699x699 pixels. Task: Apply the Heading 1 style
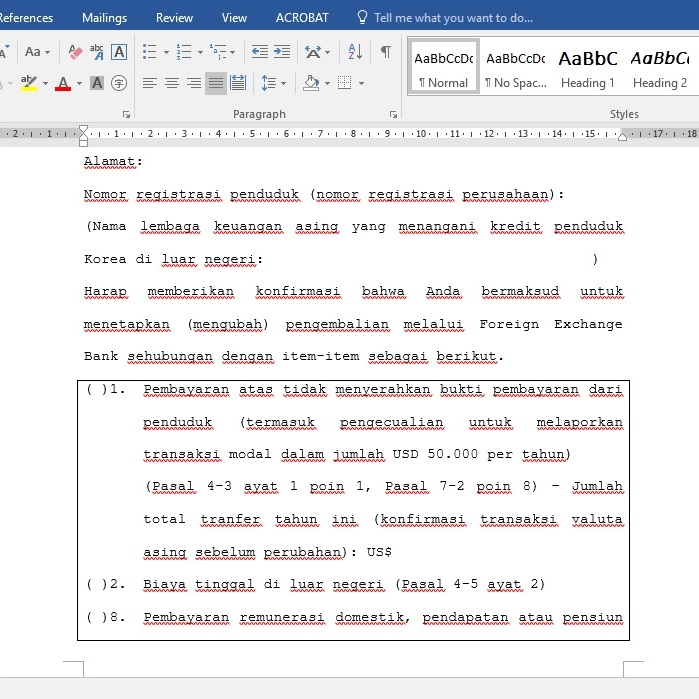(587, 67)
